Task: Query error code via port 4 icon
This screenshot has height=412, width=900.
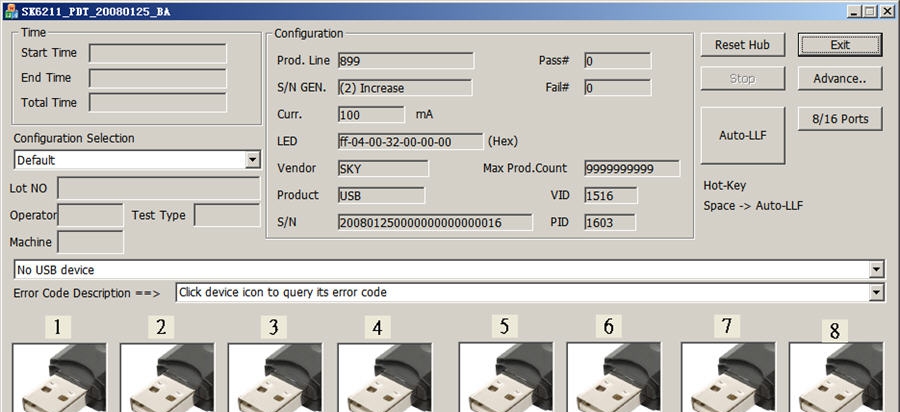Action: click(383, 378)
